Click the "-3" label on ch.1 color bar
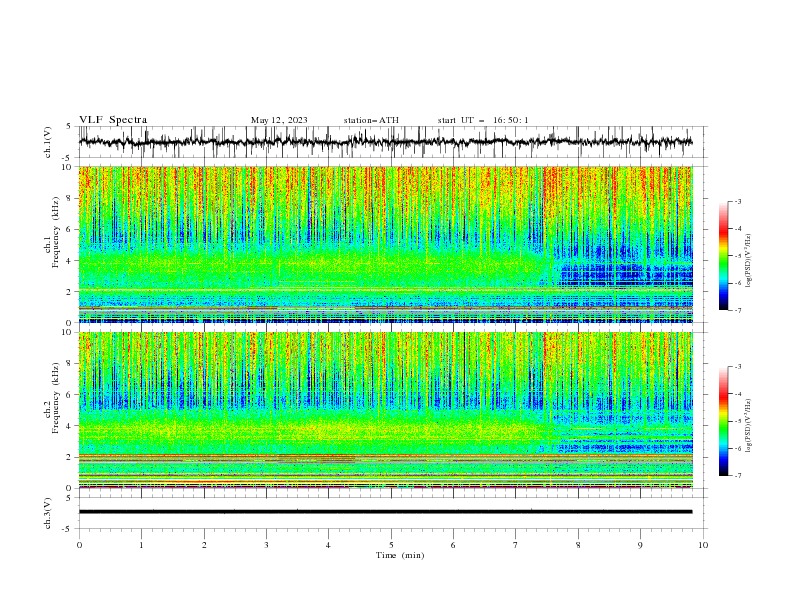 (737, 201)
